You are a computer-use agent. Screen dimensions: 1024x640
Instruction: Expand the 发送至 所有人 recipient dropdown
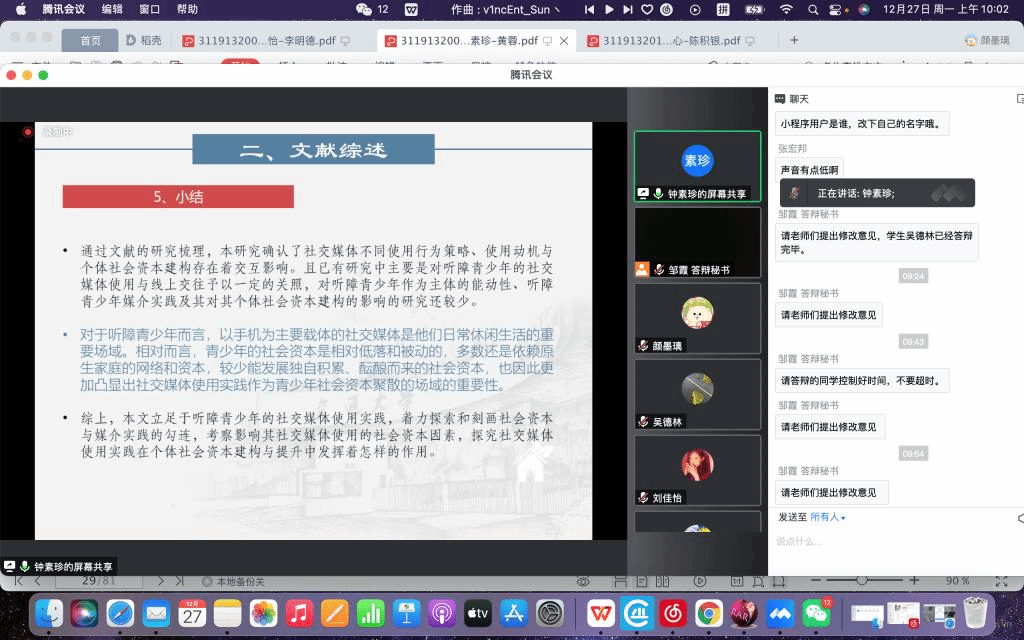click(x=827, y=517)
